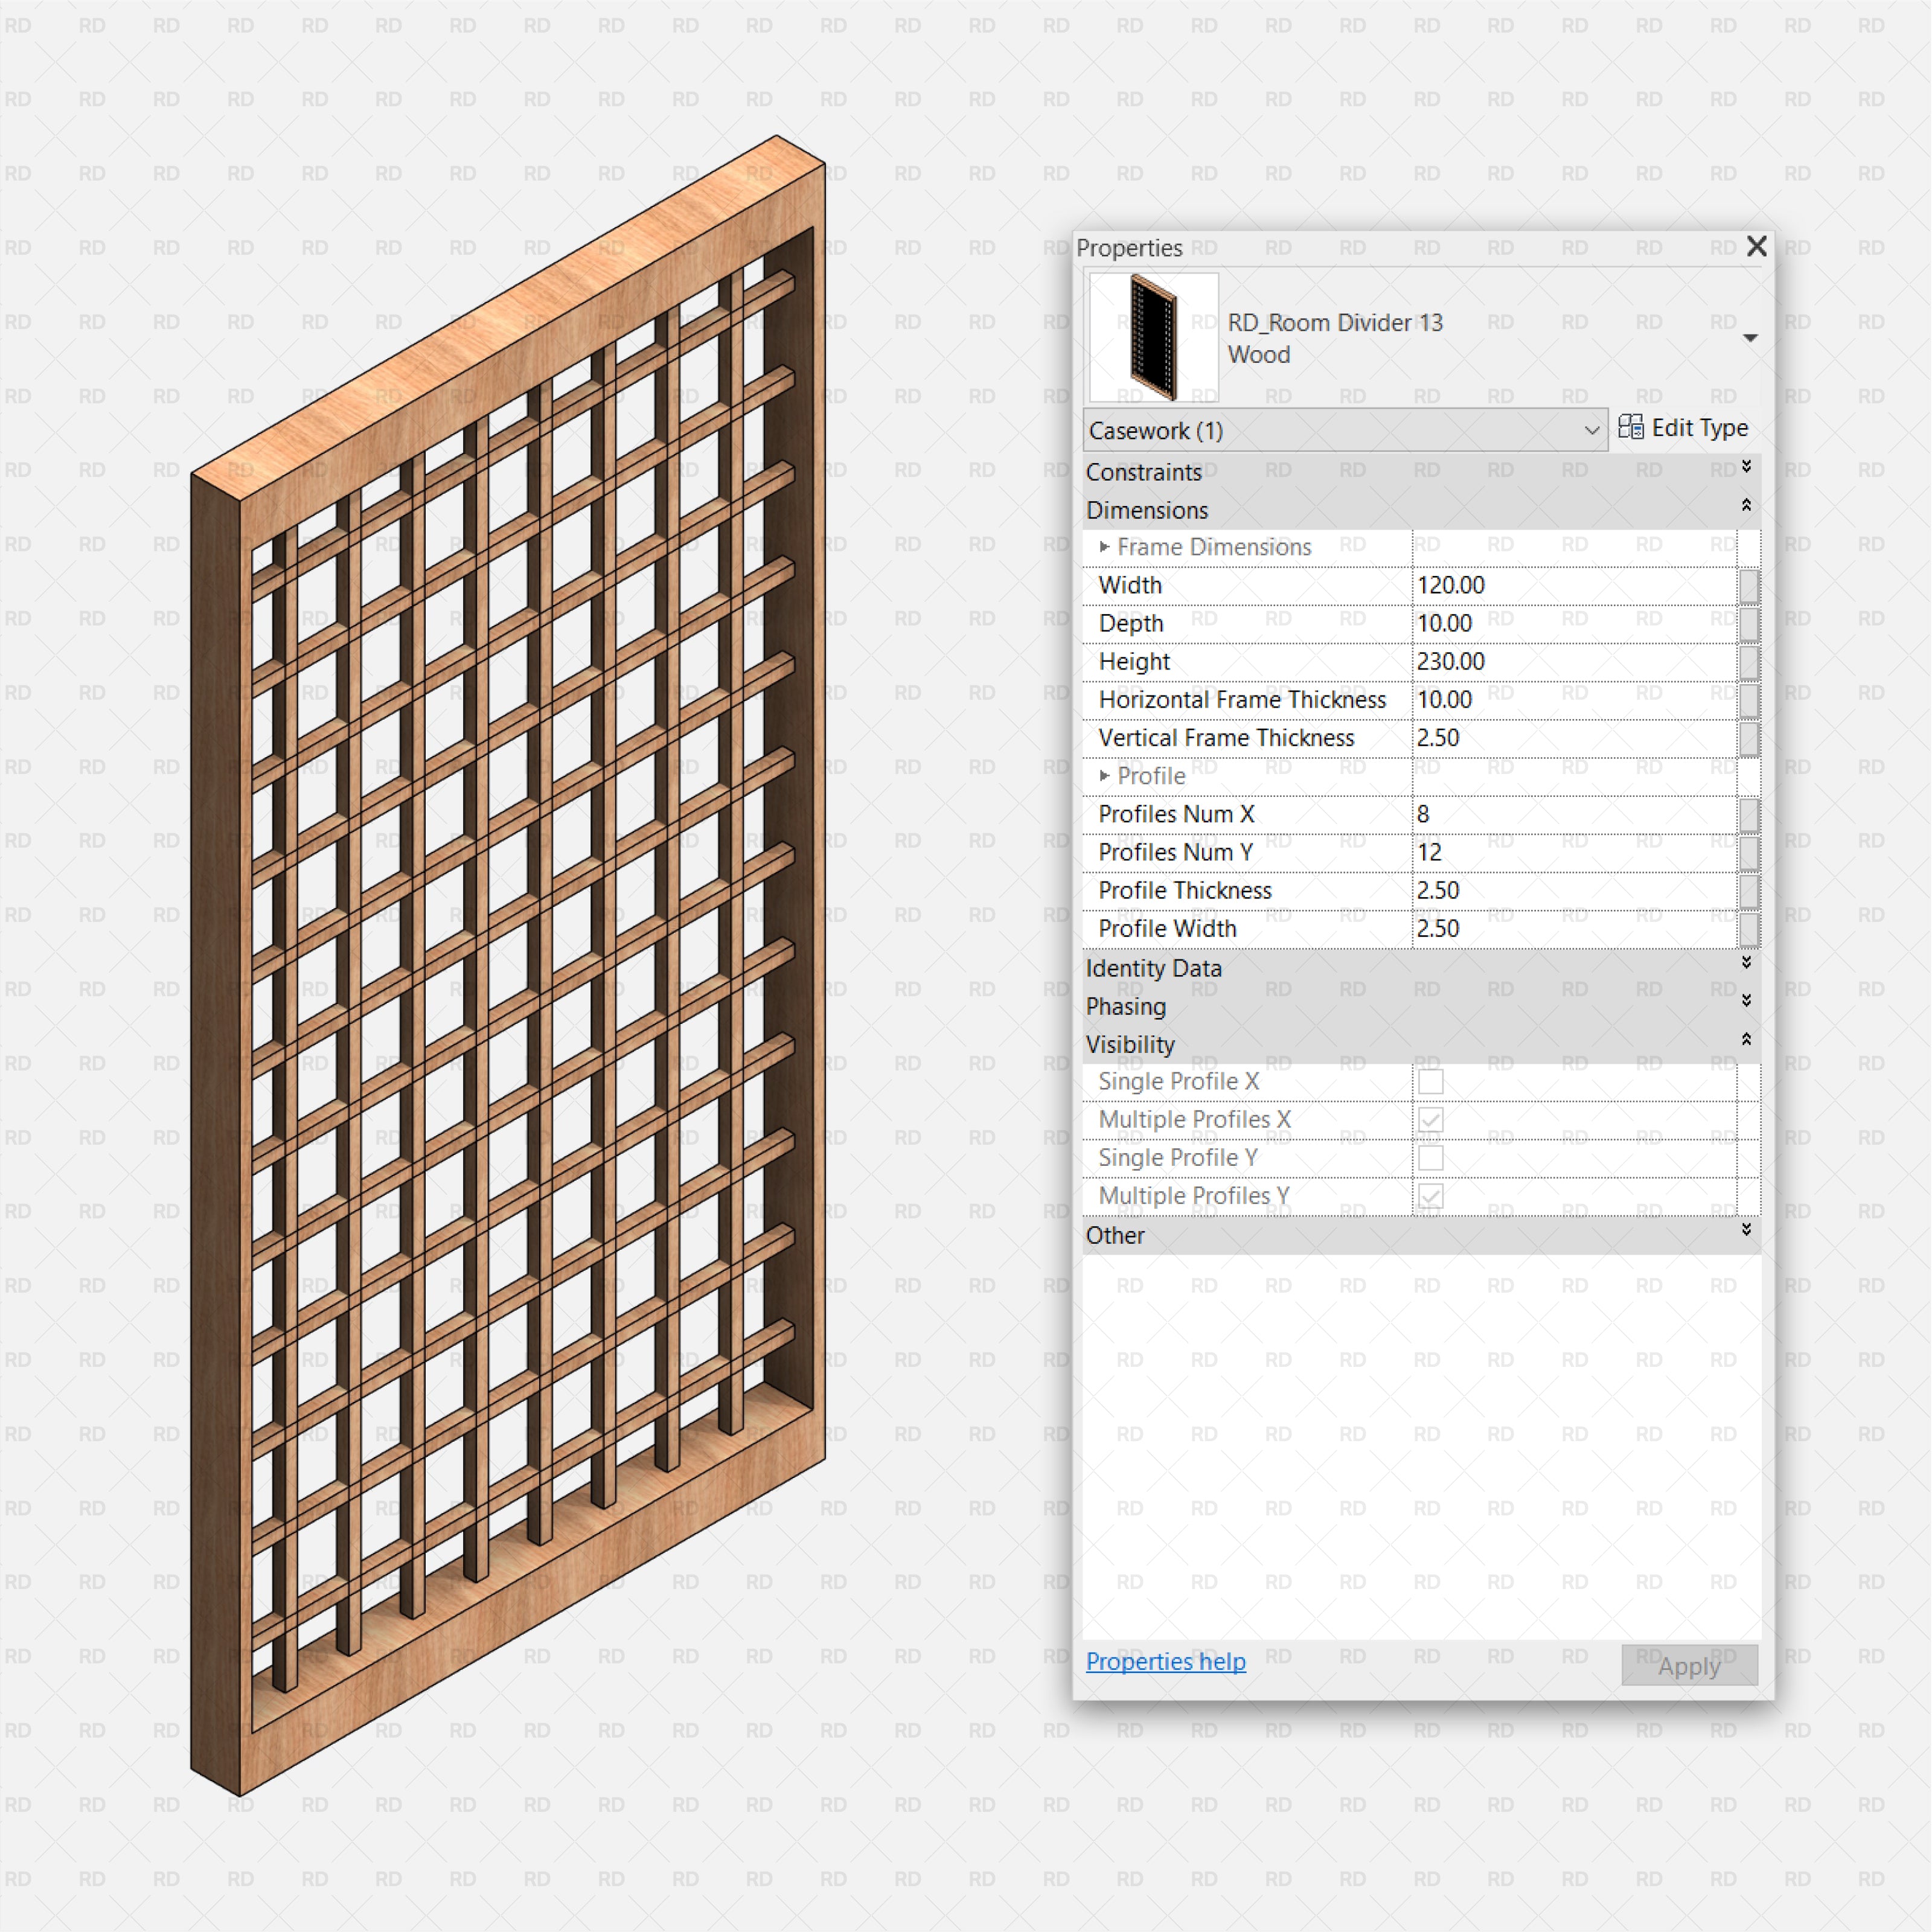Uncheck Multiple Profiles X
The image size is (1932, 1932).
point(1430,1119)
